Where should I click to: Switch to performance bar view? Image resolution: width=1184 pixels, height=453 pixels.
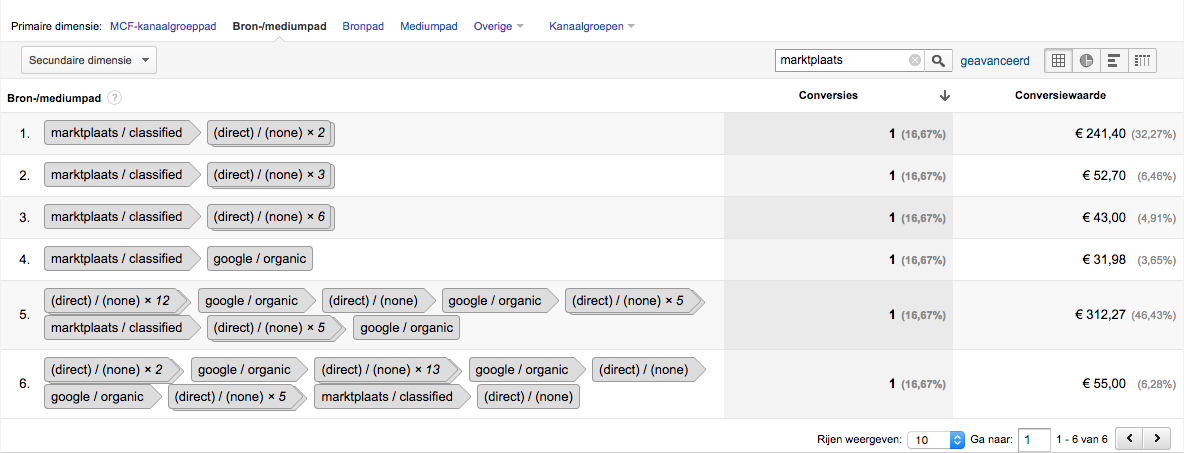pyautogui.click(x=1114, y=60)
